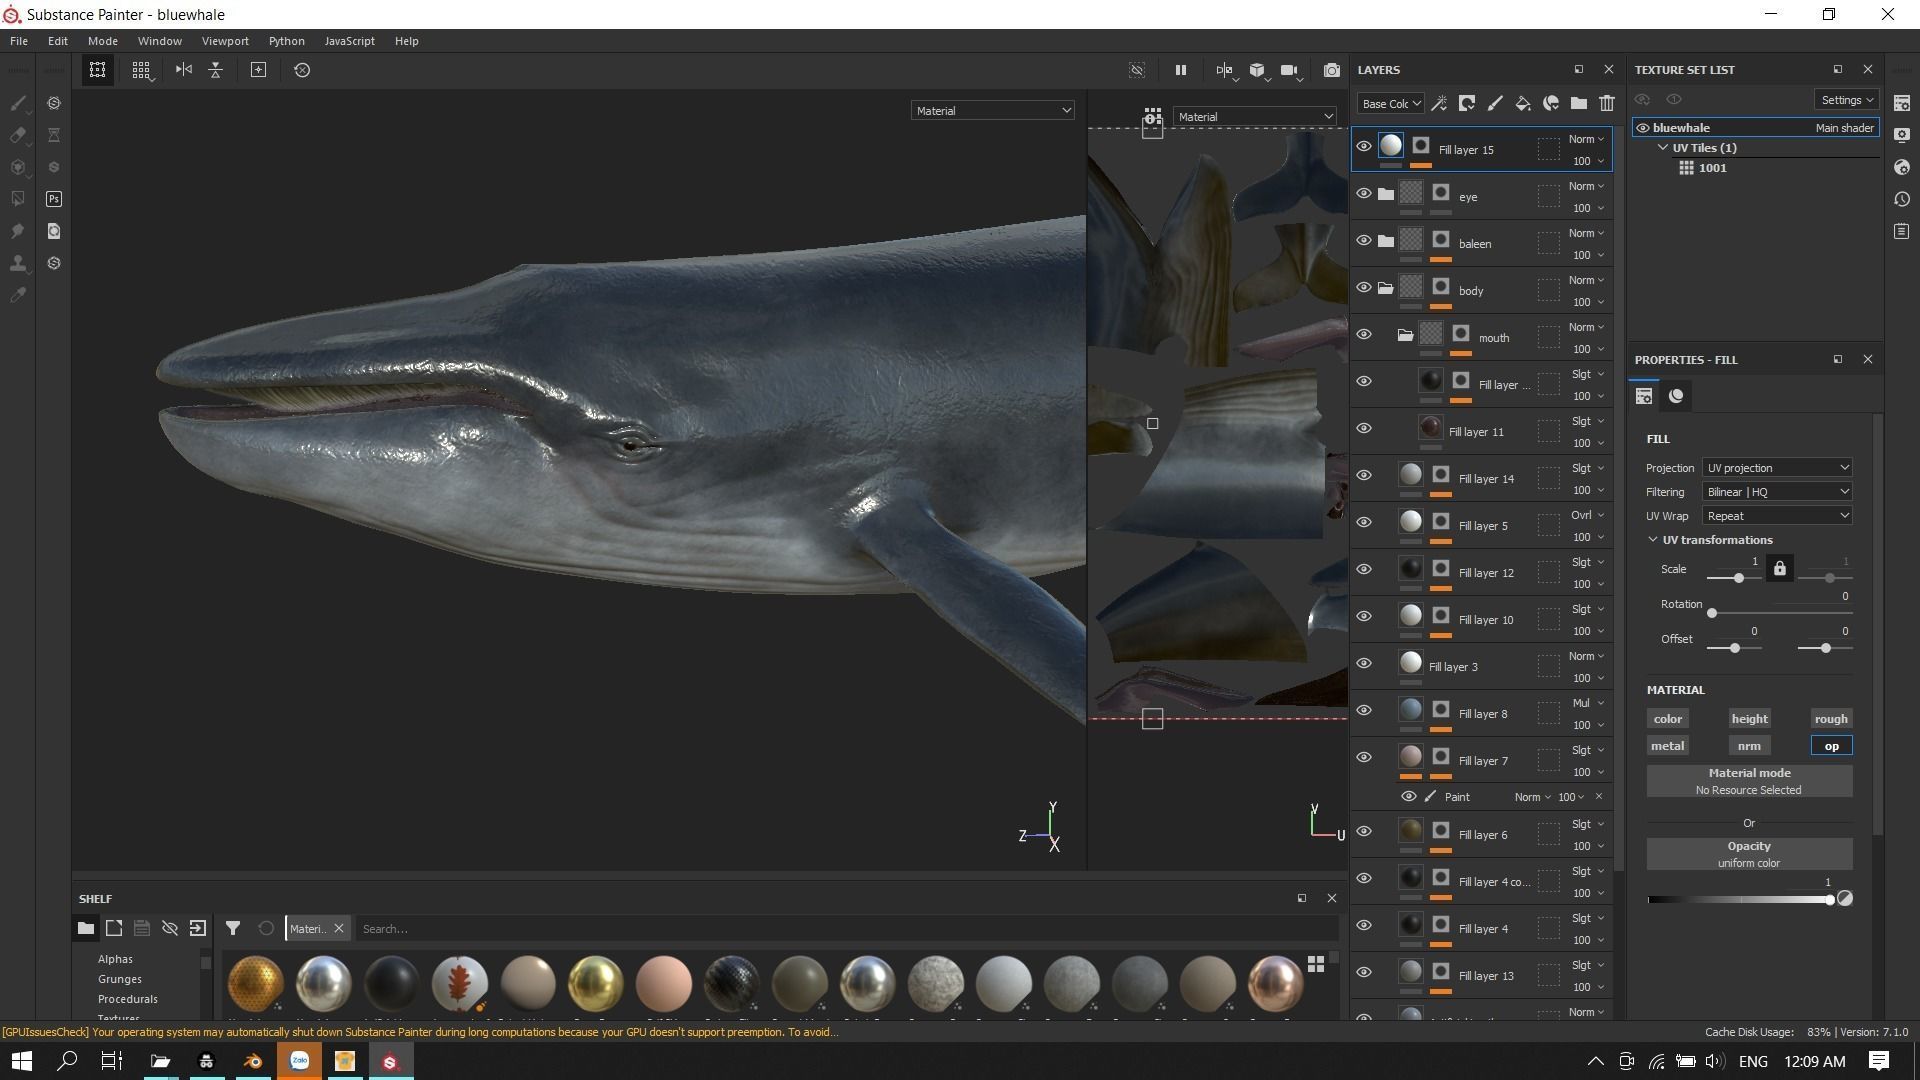The image size is (1920, 1080).
Task: Open the Viewport menu
Action: point(225,41)
